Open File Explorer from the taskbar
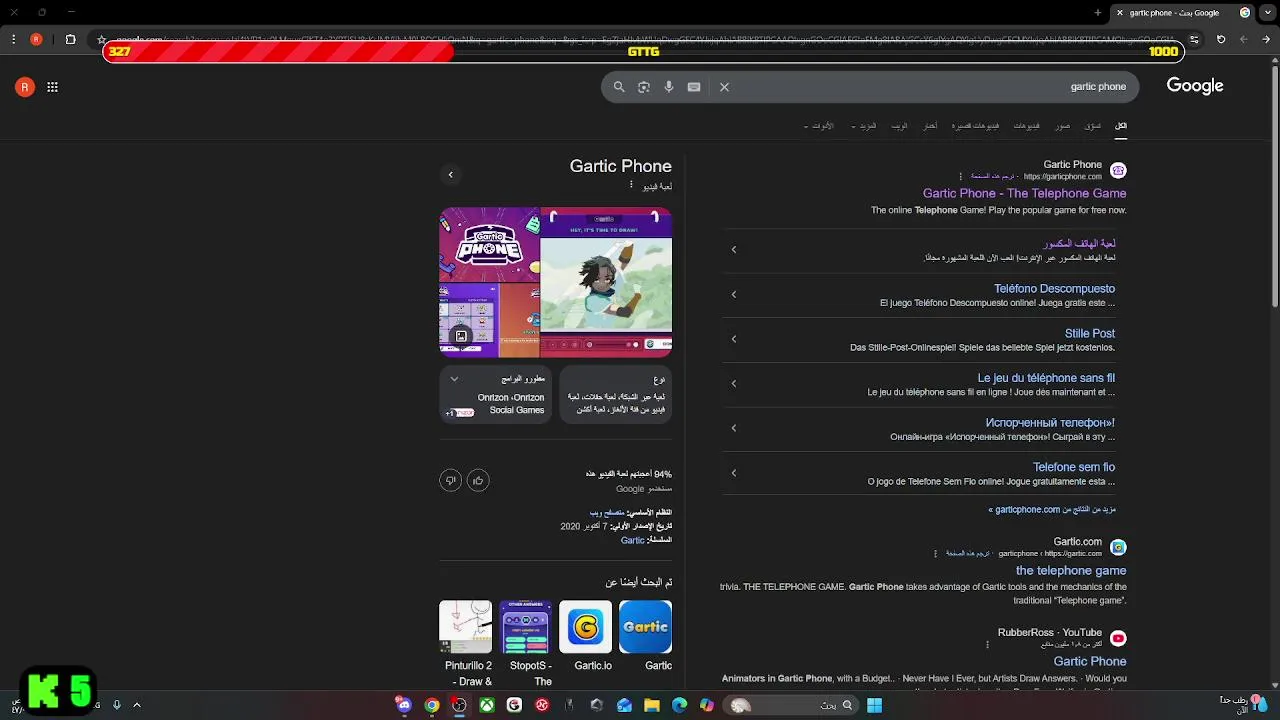Image resolution: width=1280 pixels, height=720 pixels. [x=652, y=705]
